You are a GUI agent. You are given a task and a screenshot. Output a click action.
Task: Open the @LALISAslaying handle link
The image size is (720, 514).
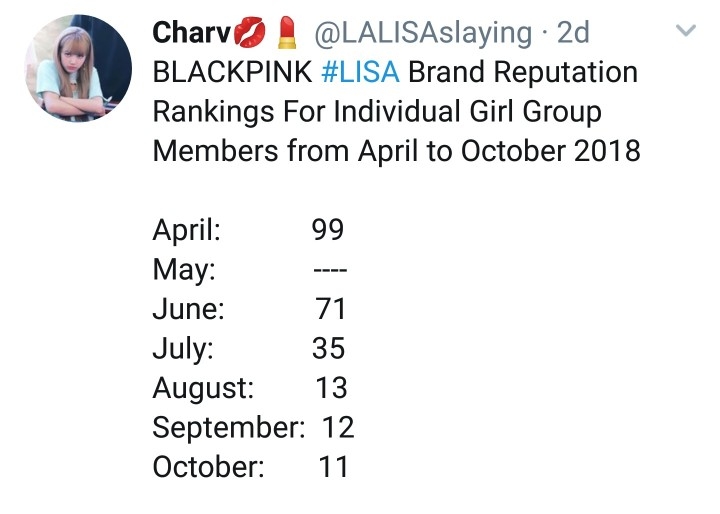(x=422, y=33)
